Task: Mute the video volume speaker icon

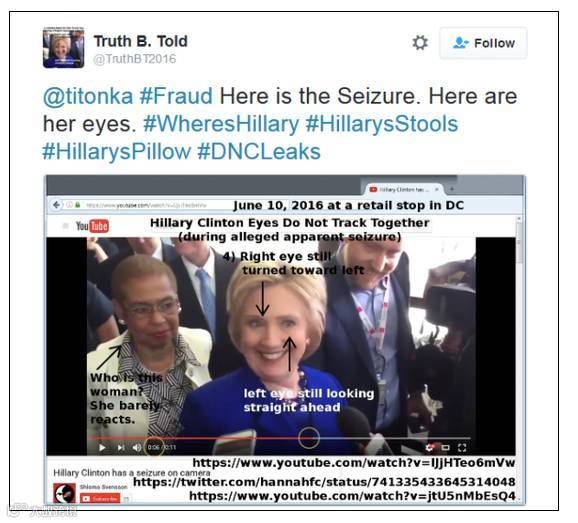Action: coord(136,447)
